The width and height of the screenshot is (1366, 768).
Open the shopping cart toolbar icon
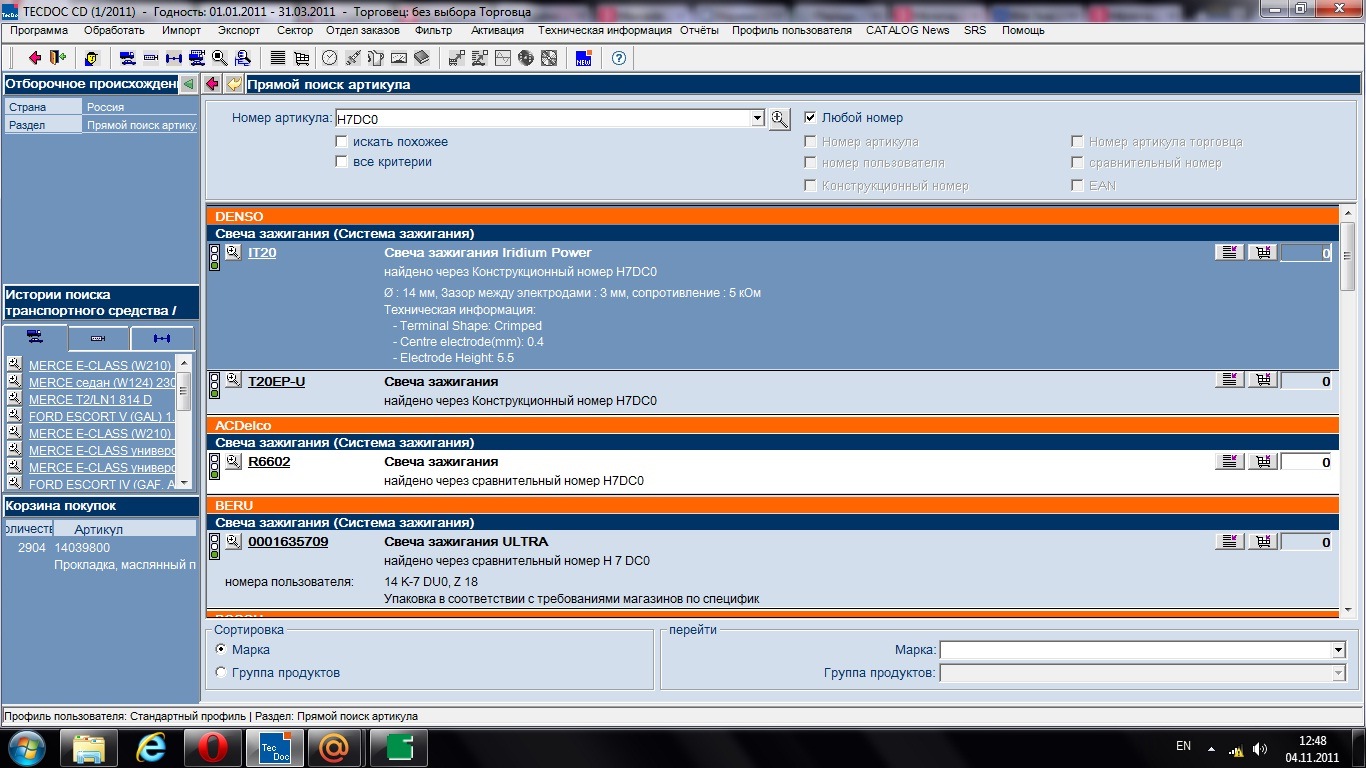click(x=300, y=57)
